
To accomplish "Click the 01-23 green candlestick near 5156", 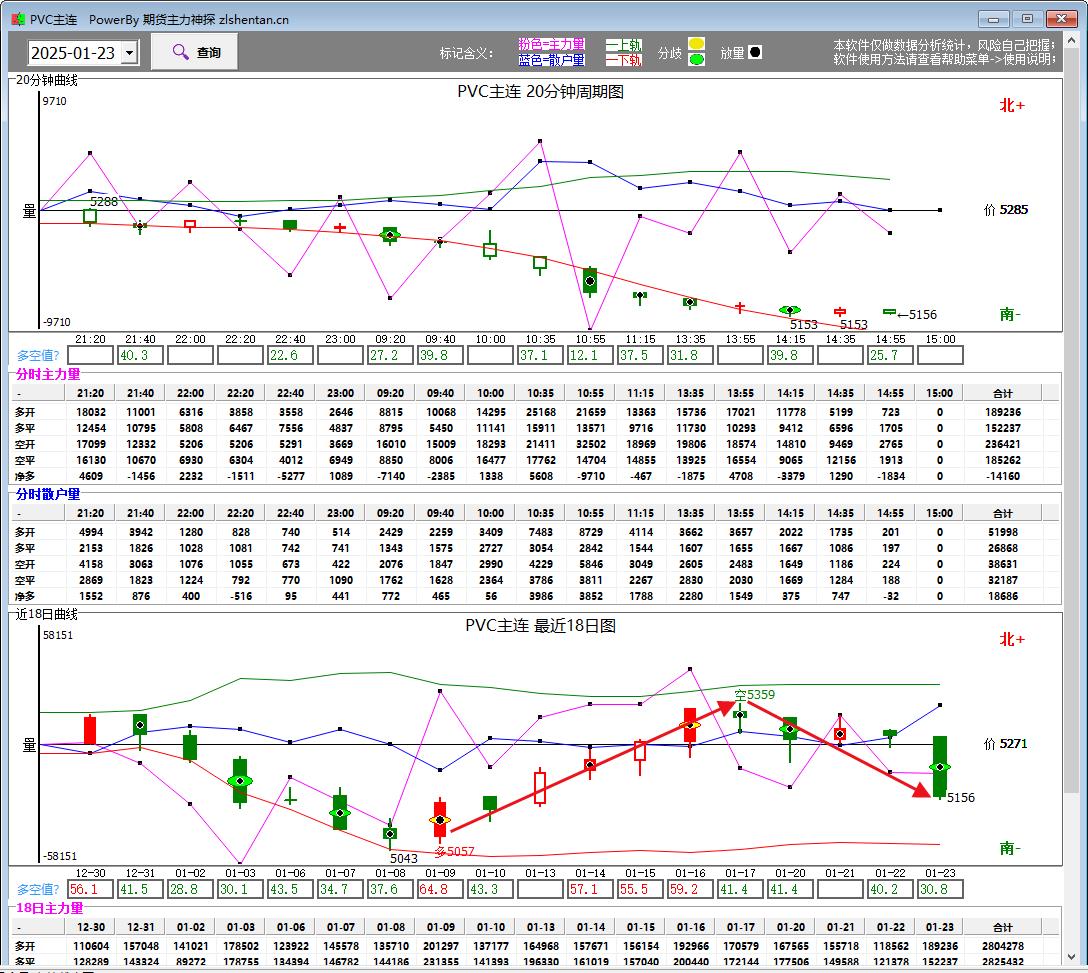I will coord(940,767).
